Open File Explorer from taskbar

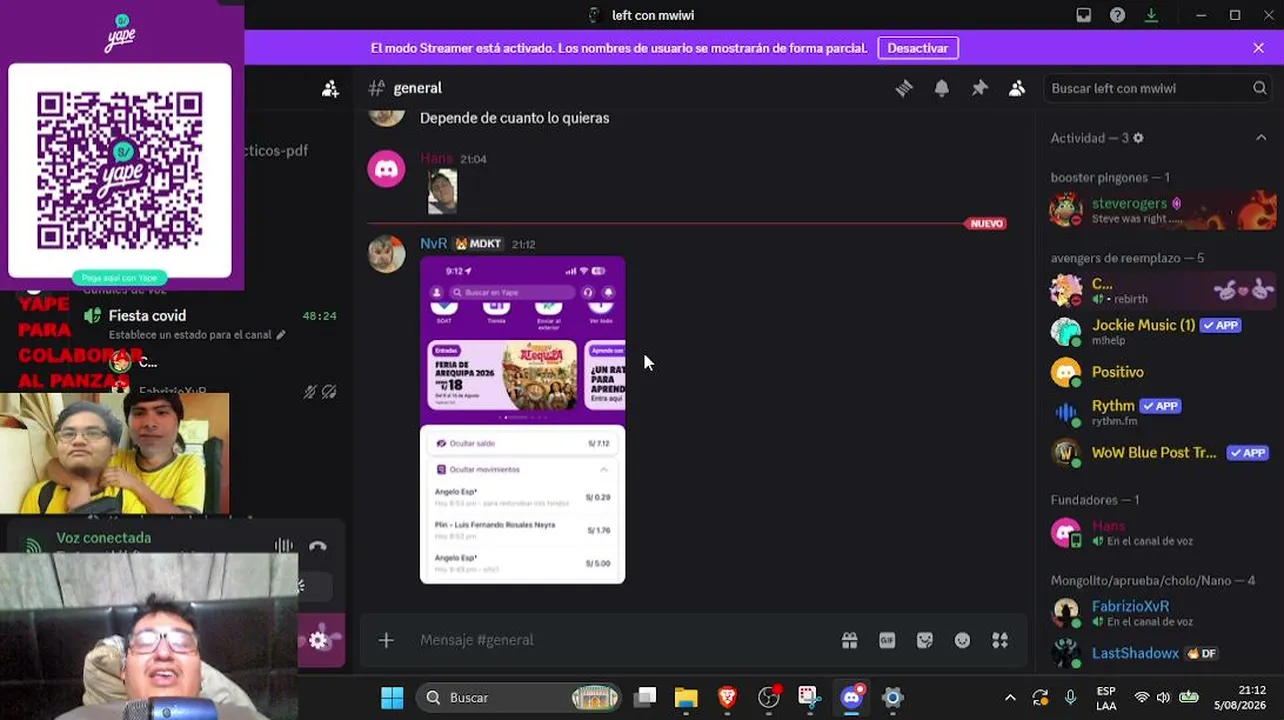686,697
